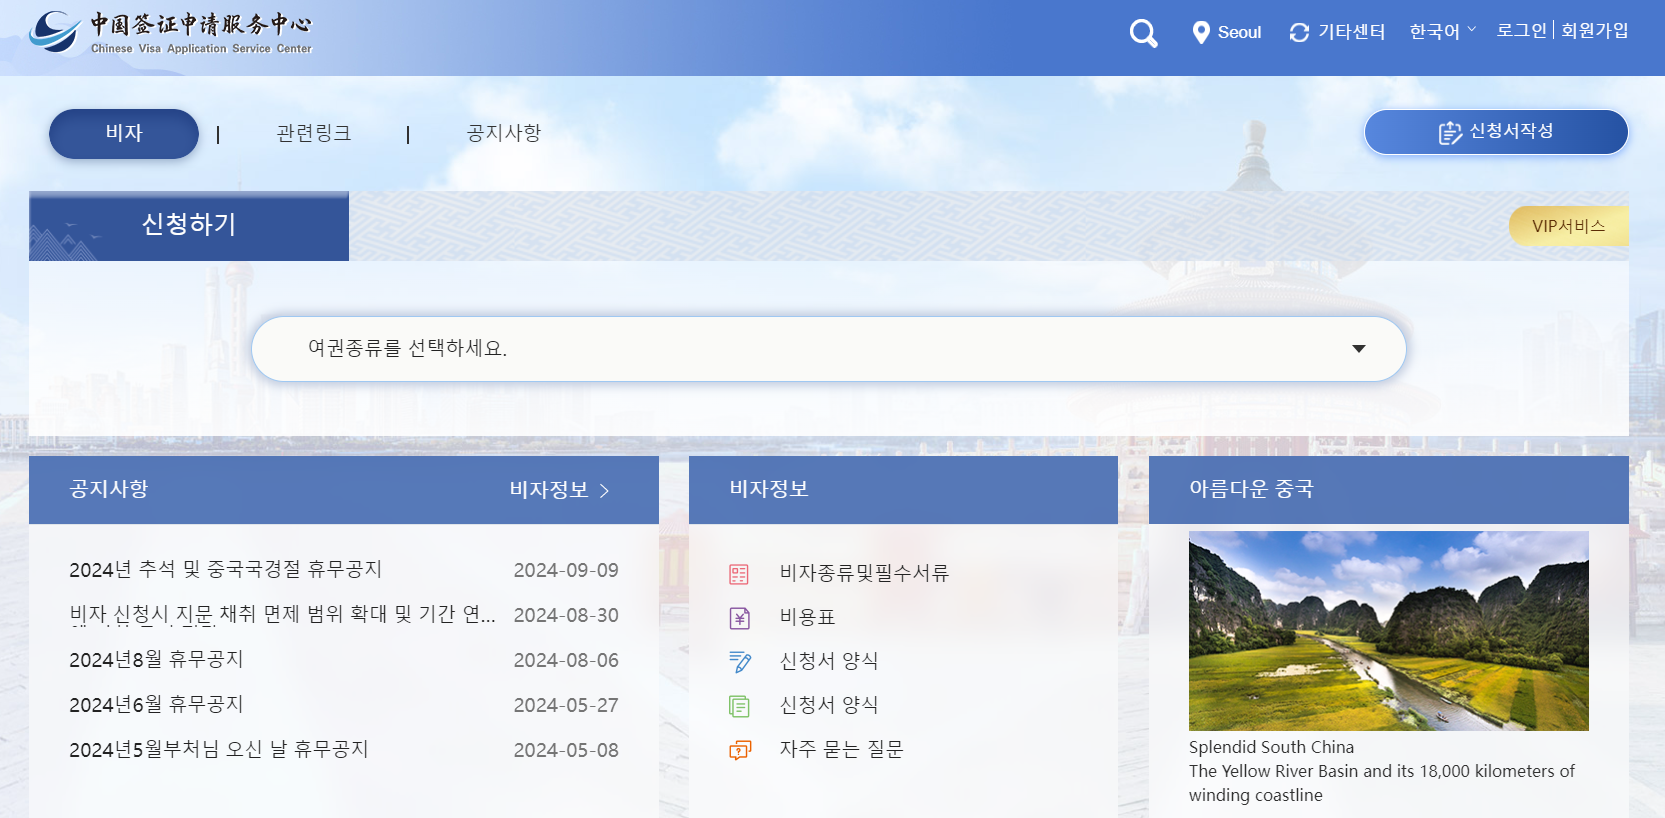Click the date 2024-05-27
Image resolution: width=1665 pixels, height=818 pixels.
tap(566, 705)
